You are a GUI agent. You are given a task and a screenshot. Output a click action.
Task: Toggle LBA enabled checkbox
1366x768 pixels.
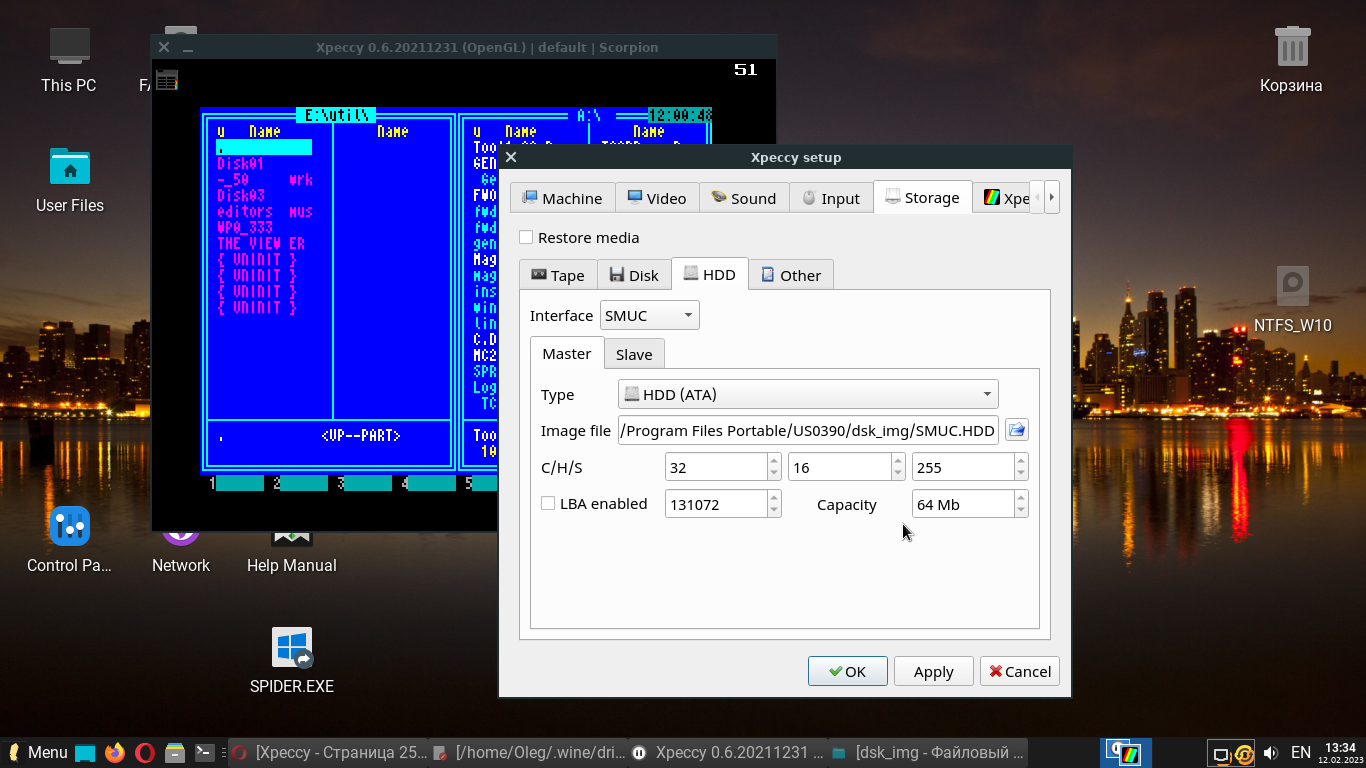pos(548,503)
